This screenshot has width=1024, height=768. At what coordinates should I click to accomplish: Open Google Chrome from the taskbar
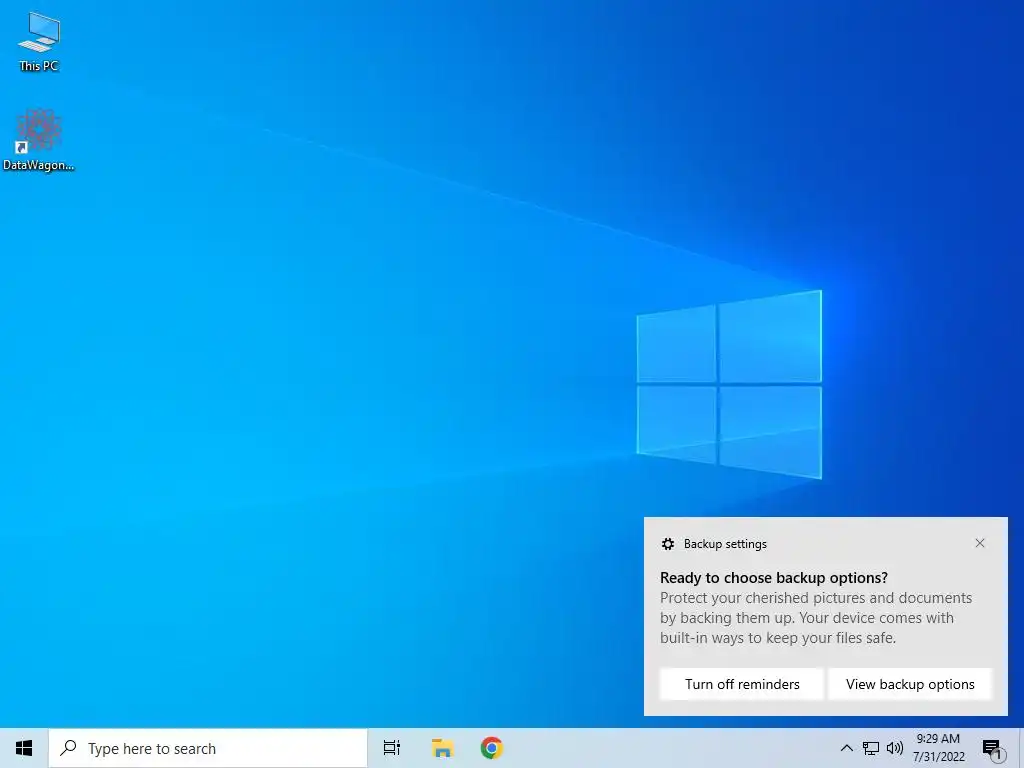pyautogui.click(x=492, y=748)
